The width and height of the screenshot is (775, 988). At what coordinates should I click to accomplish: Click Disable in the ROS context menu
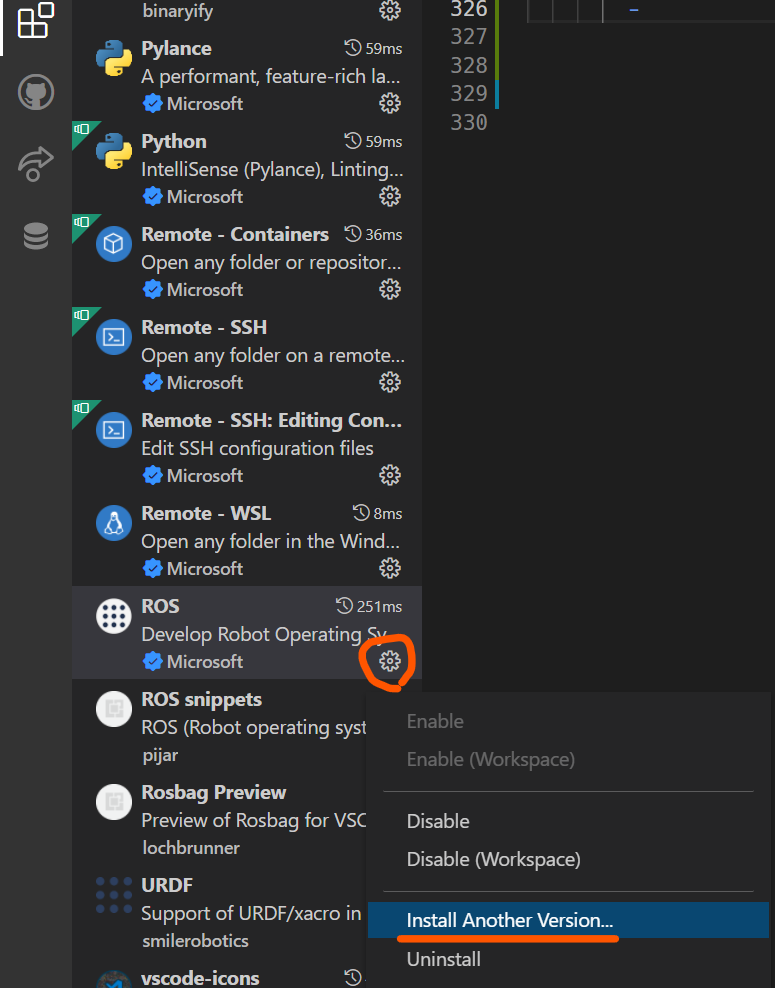coord(438,821)
